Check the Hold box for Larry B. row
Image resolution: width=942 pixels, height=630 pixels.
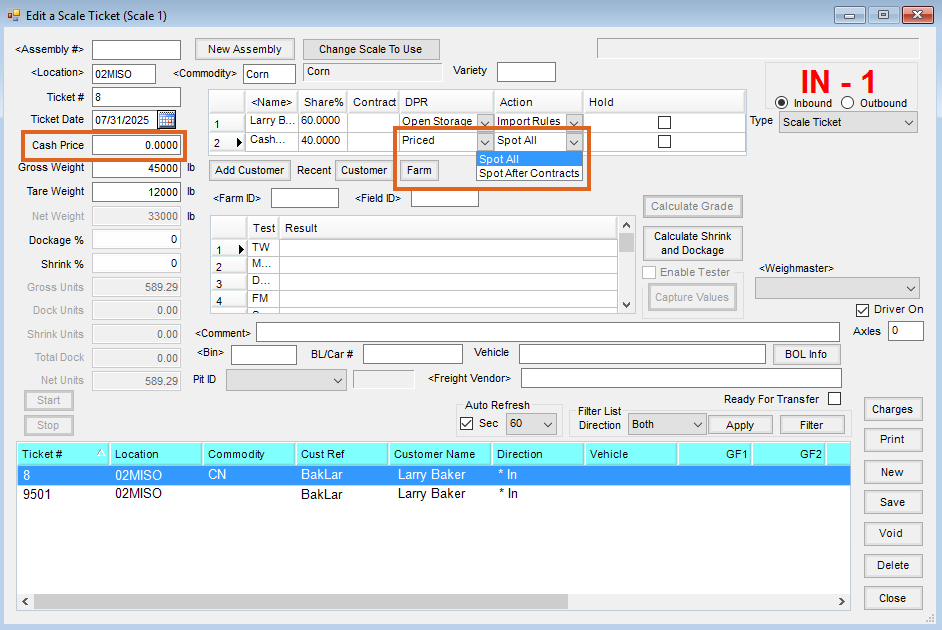coord(664,122)
